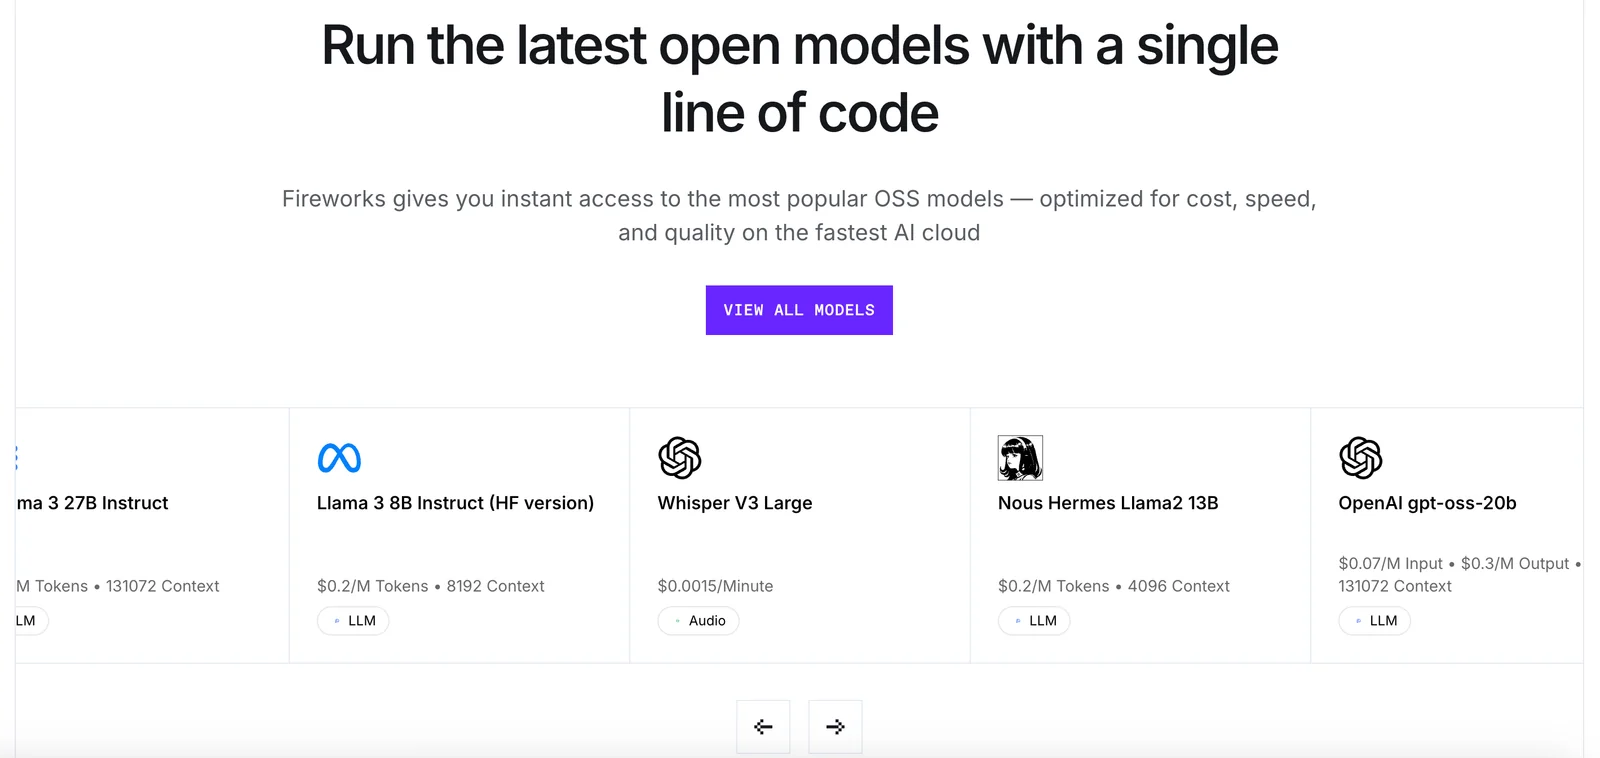Click LLM tag on Llama 3 8B card

coord(353,621)
